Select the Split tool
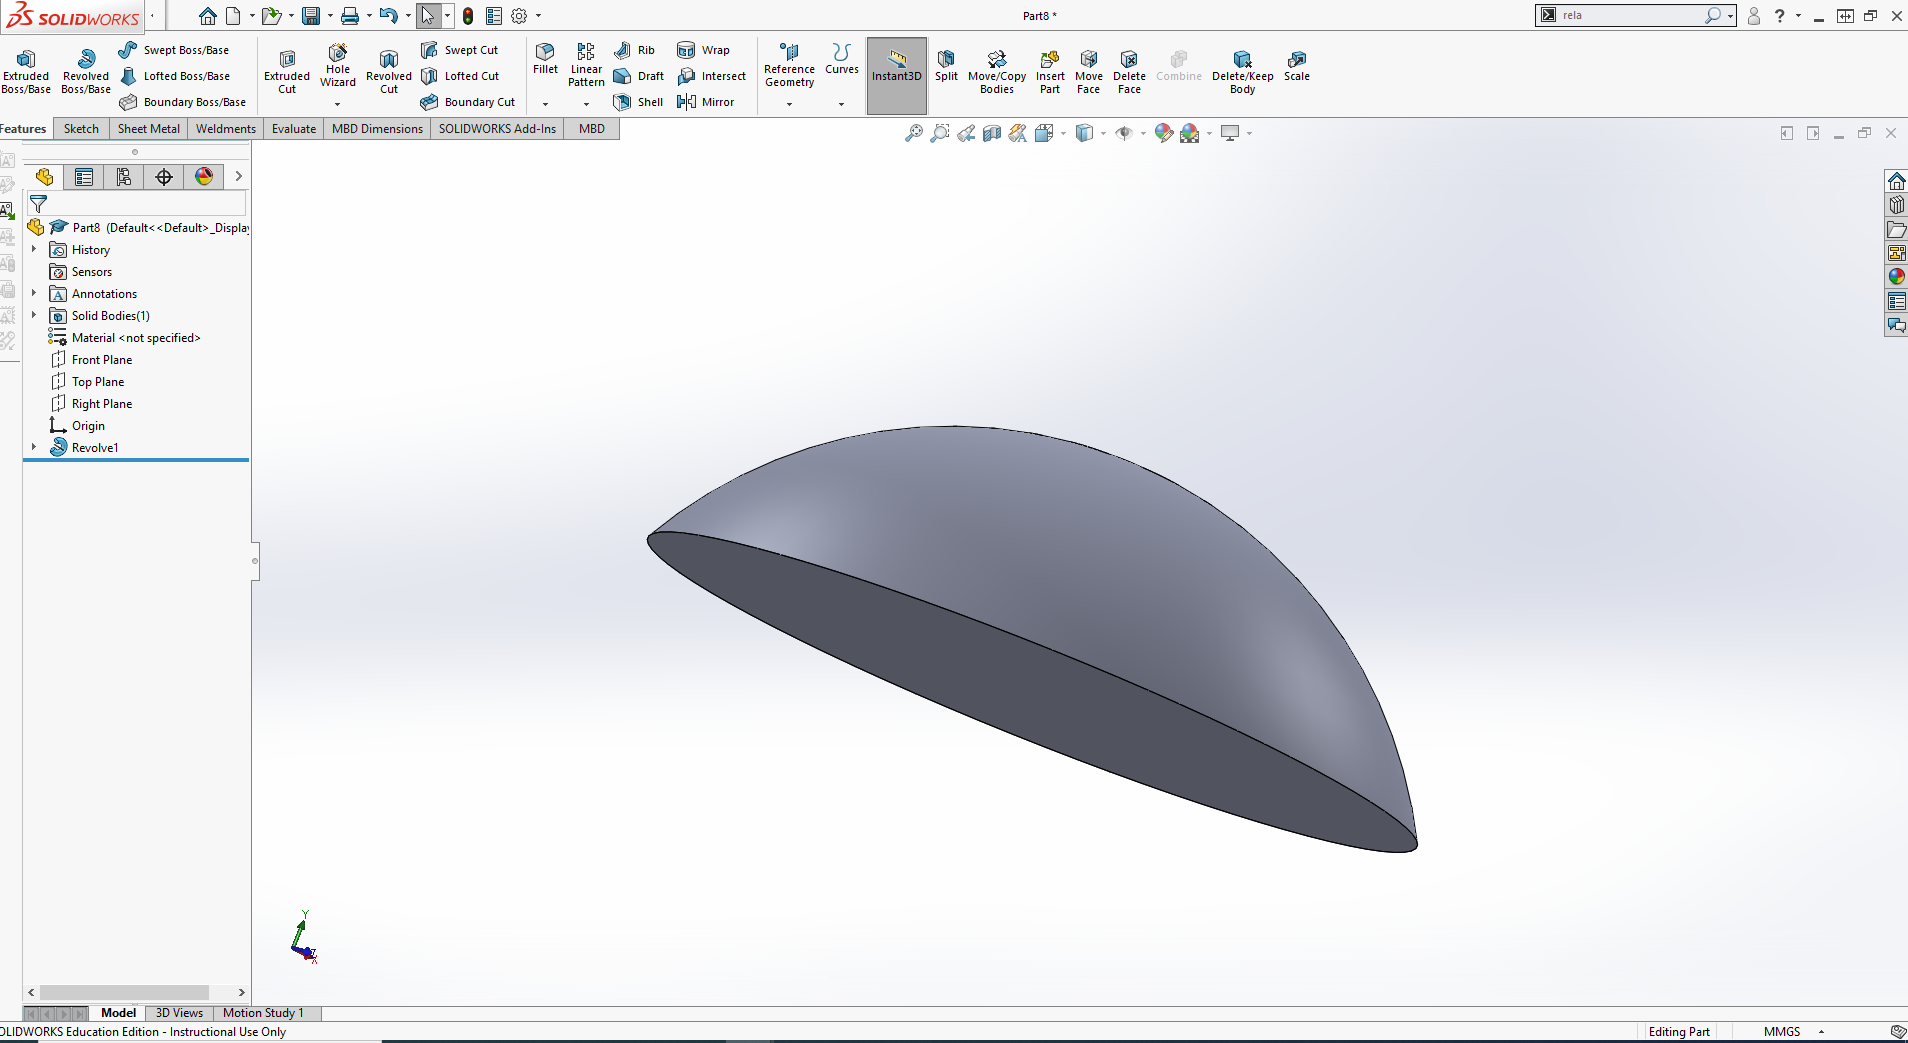This screenshot has height=1043, width=1908. pyautogui.click(x=946, y=65)
